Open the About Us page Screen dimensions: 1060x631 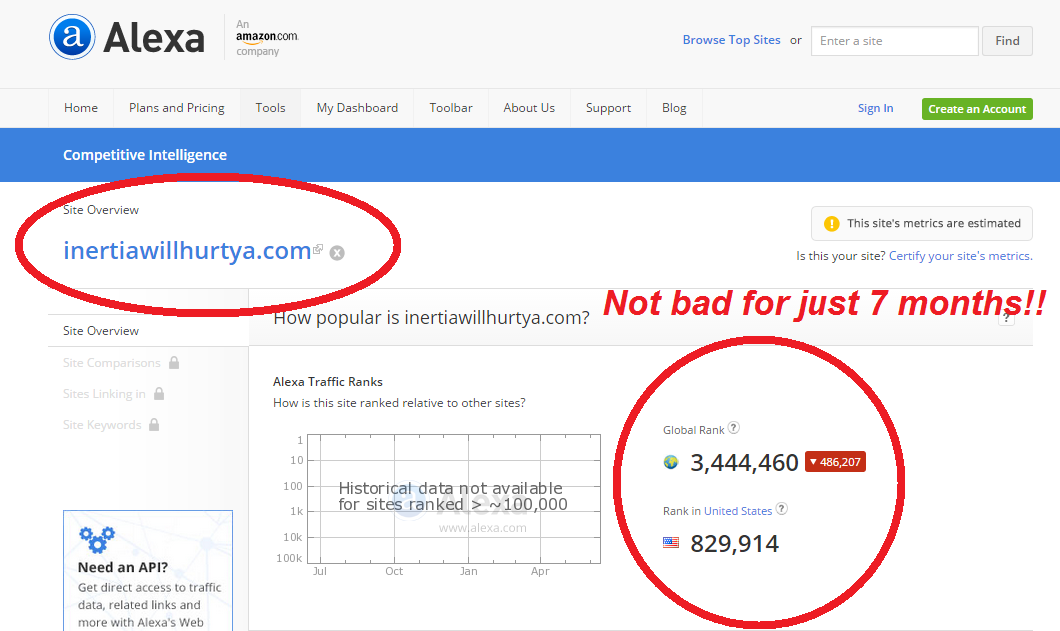tap(529, 108)
